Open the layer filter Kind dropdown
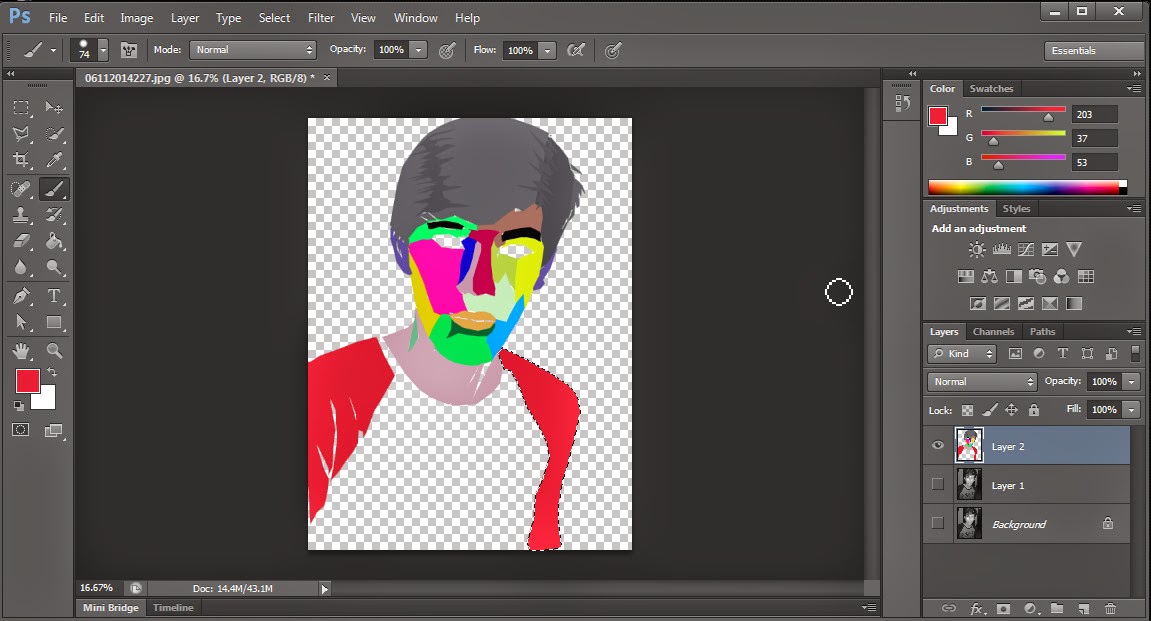 click(x=962, y=354)
